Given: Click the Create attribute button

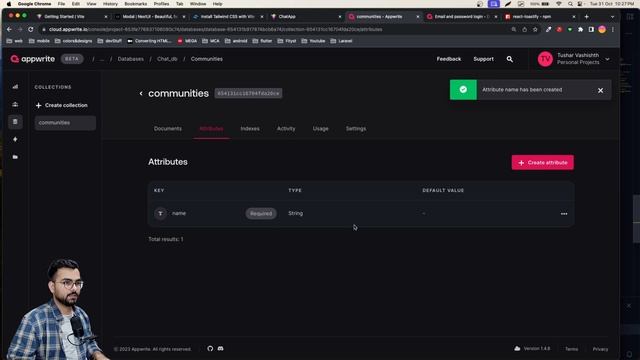Looking at the screenshot, I should click(x=542, y=162).
